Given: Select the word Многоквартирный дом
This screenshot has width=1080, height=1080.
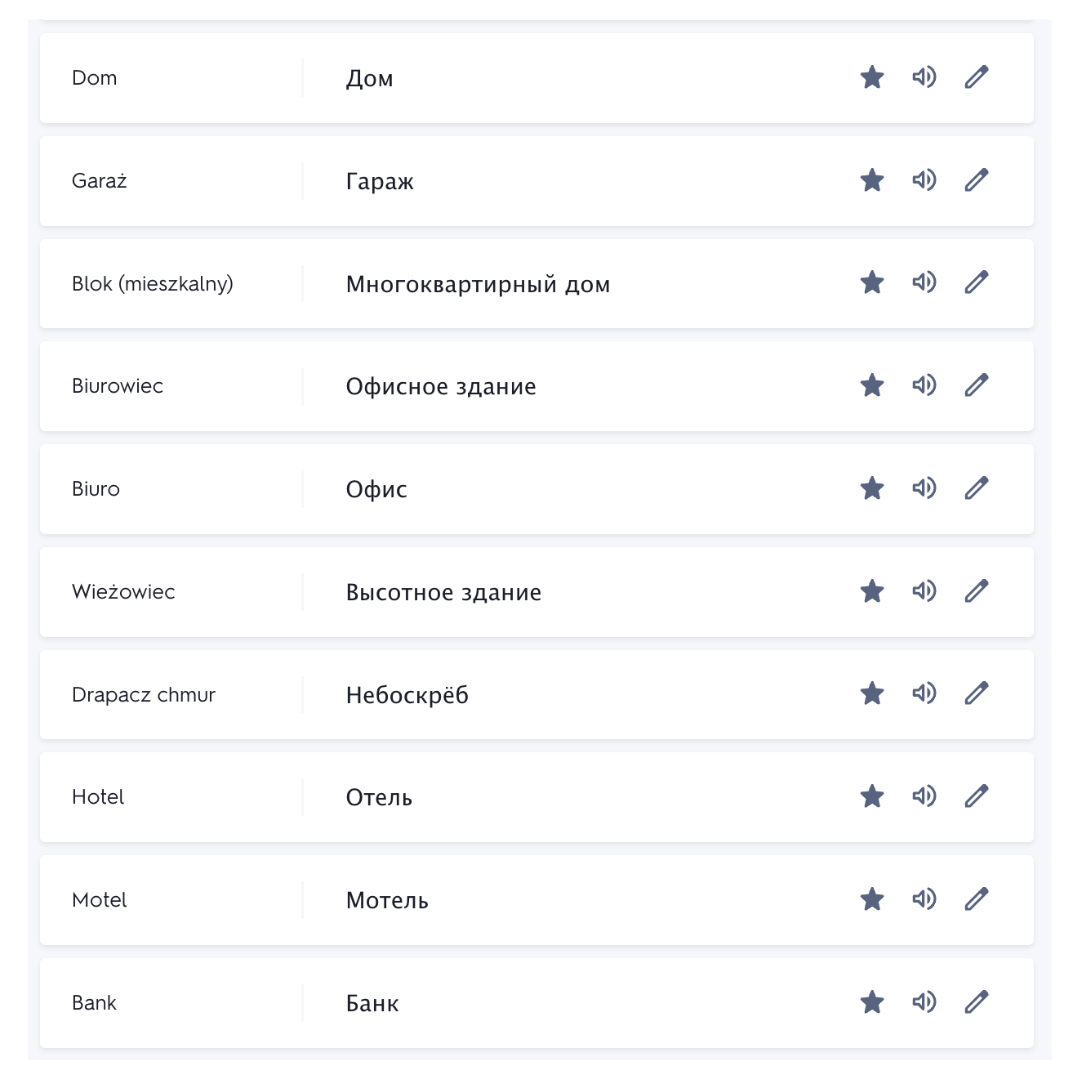Looking at the screenshot, I should [478, 284].
